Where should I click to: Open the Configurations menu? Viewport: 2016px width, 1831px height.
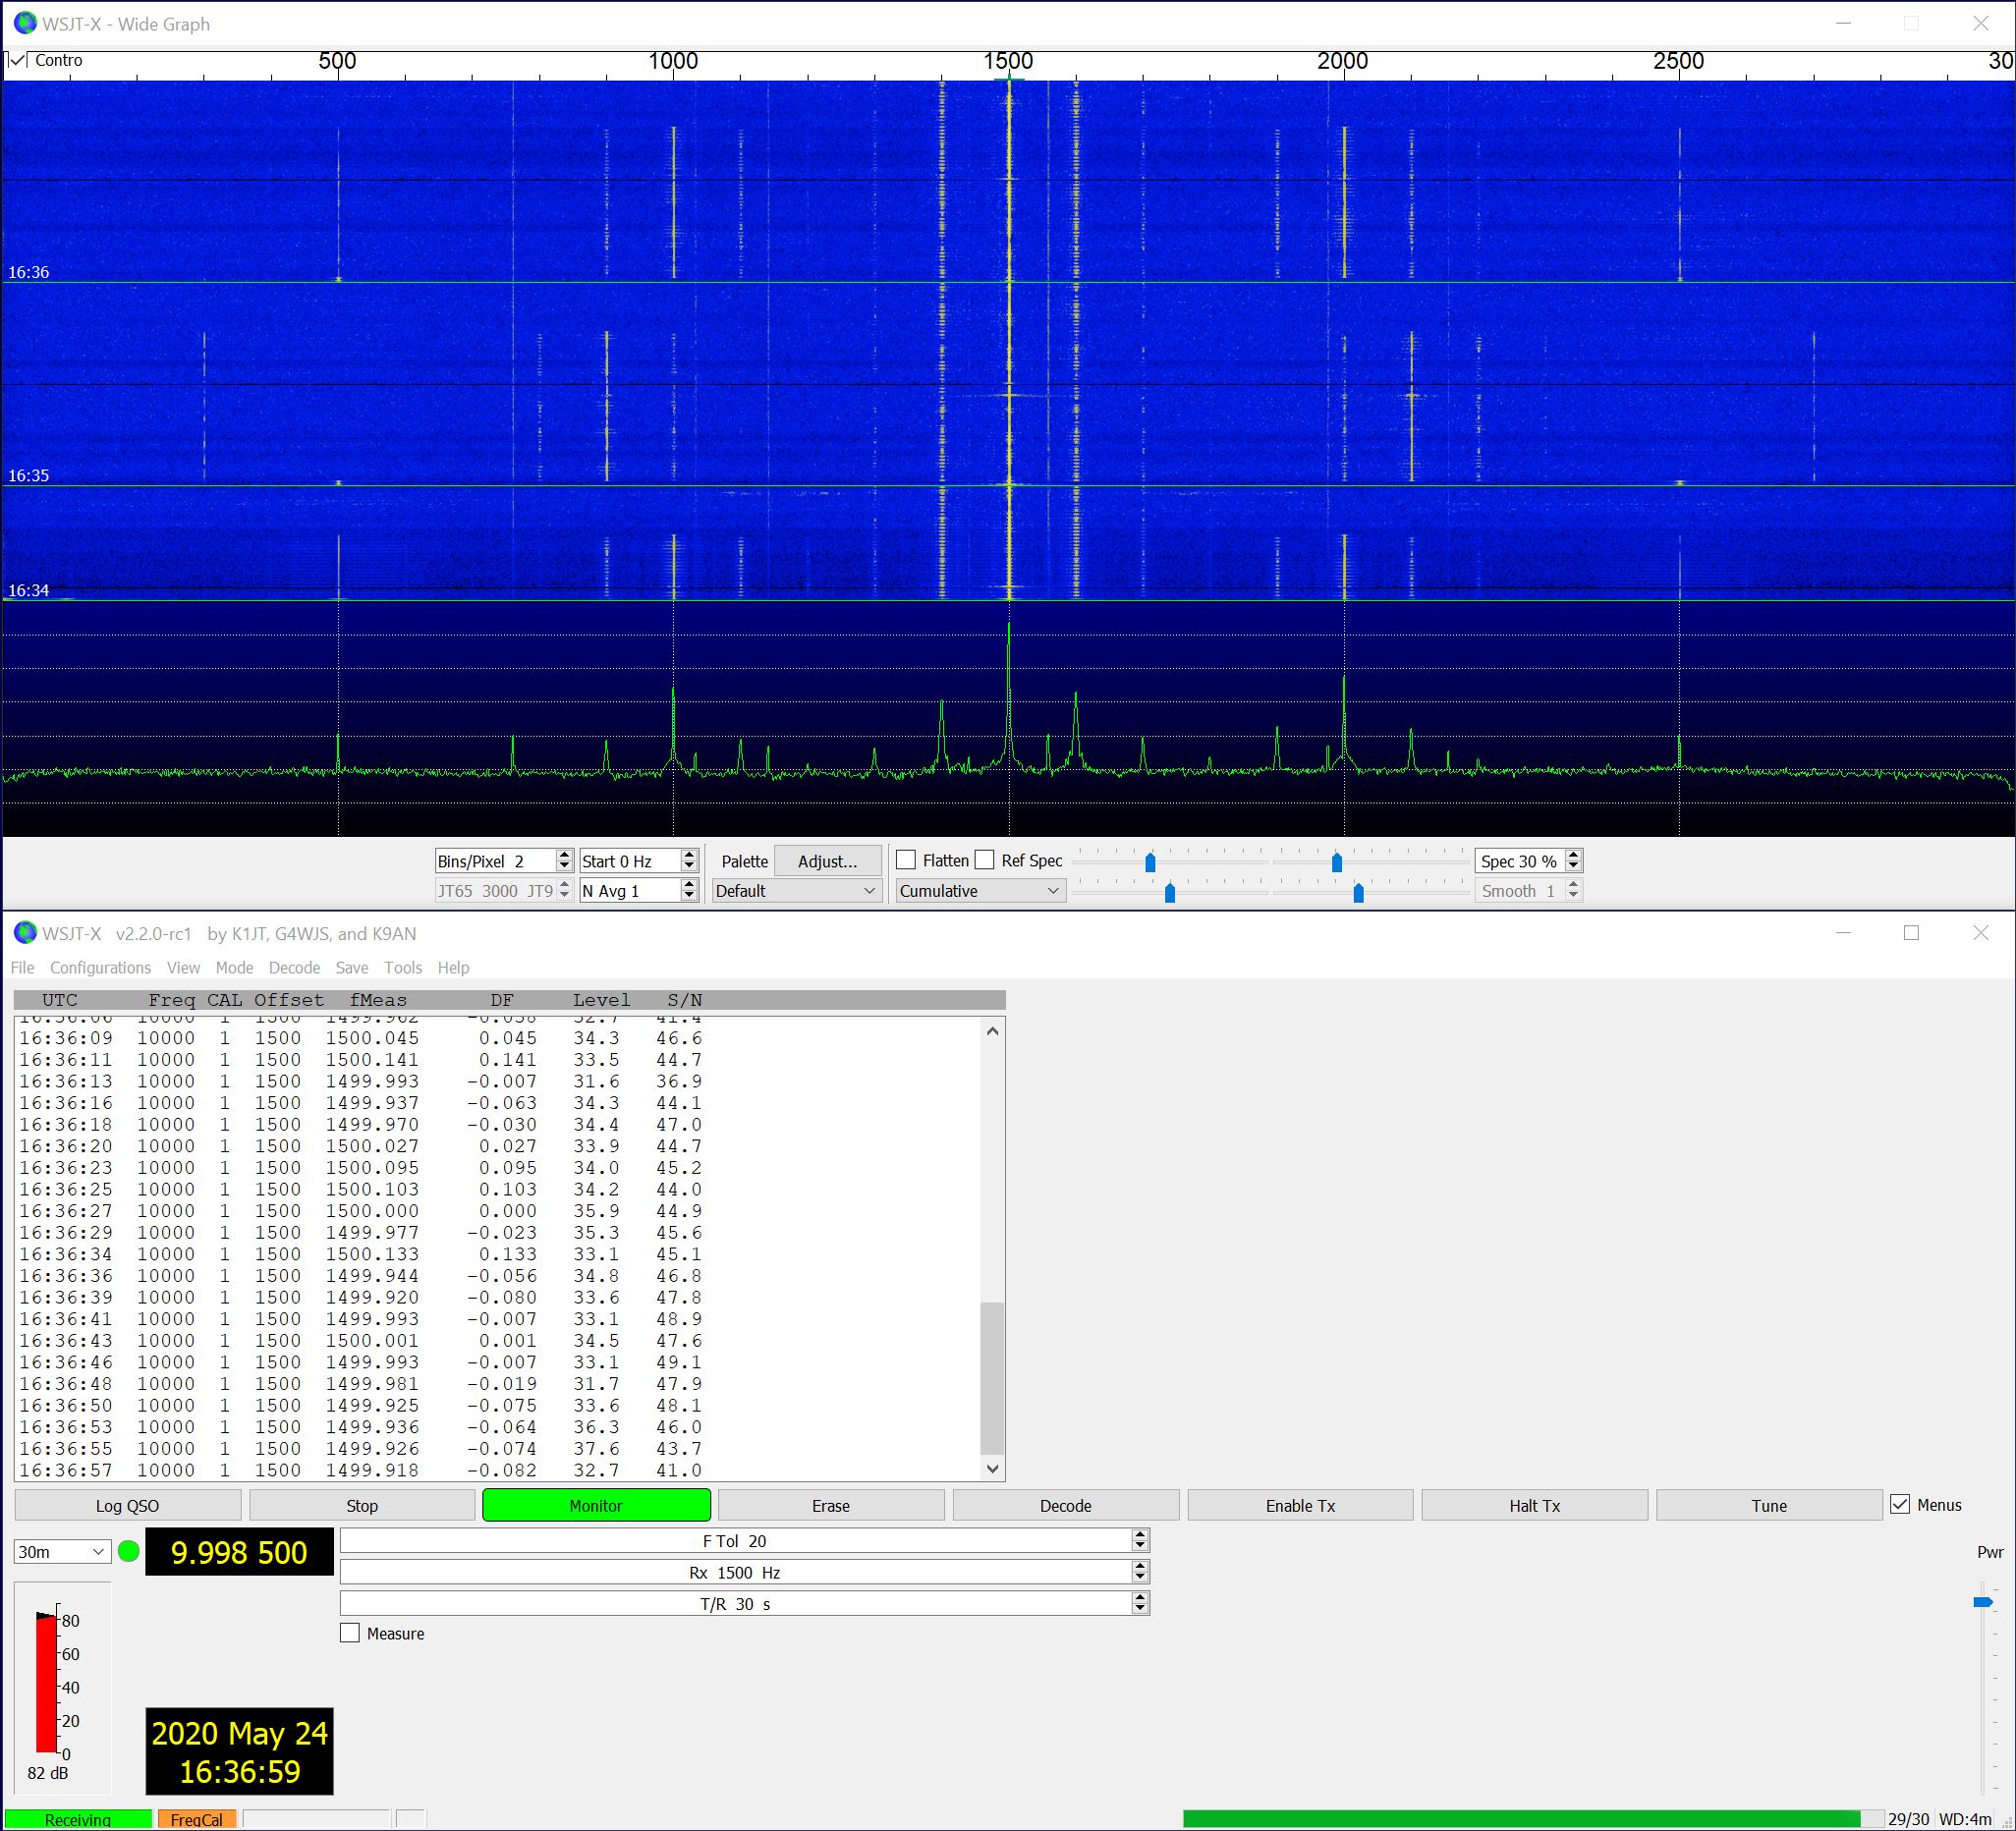coord(100,967)
